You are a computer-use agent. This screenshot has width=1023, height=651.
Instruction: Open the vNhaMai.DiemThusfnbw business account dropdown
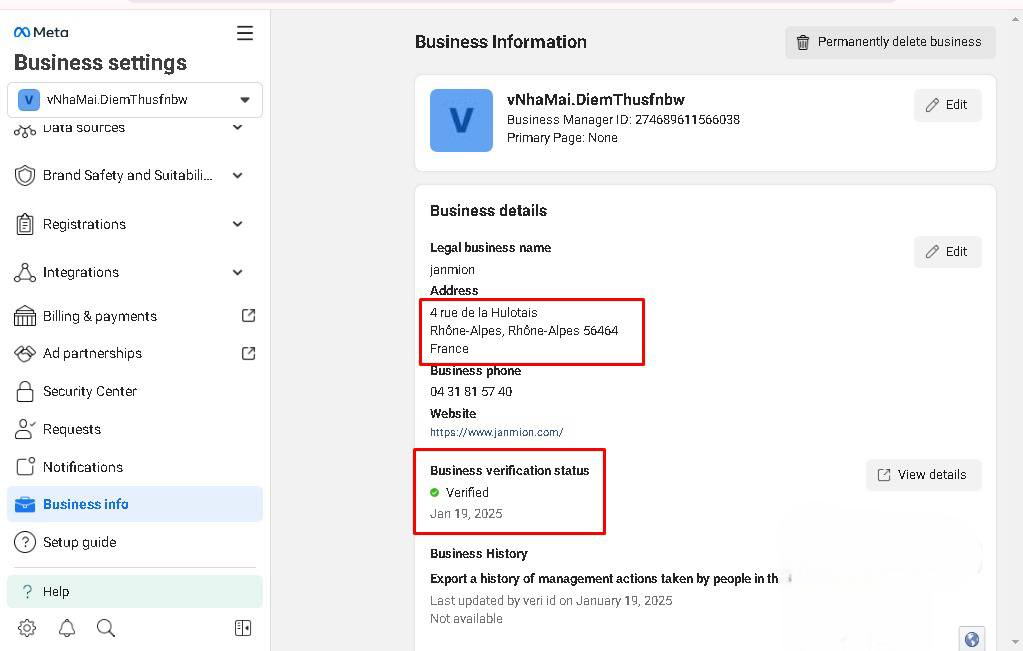click(135, 100)
